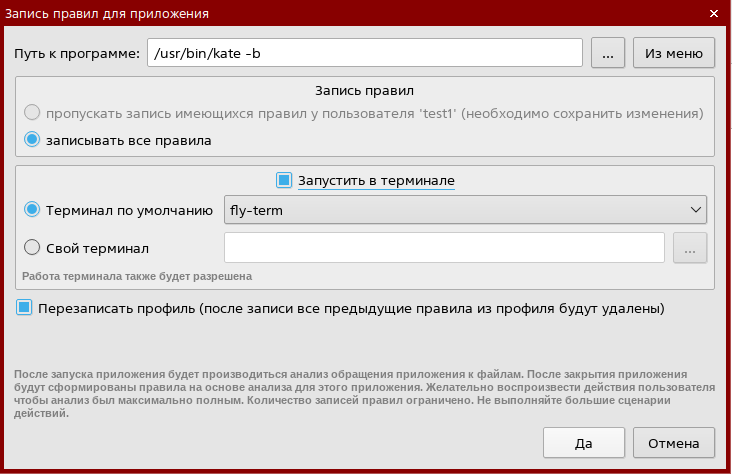Select 'пропускать запись имеющихся правил' radio option

[x=33, y=113]
